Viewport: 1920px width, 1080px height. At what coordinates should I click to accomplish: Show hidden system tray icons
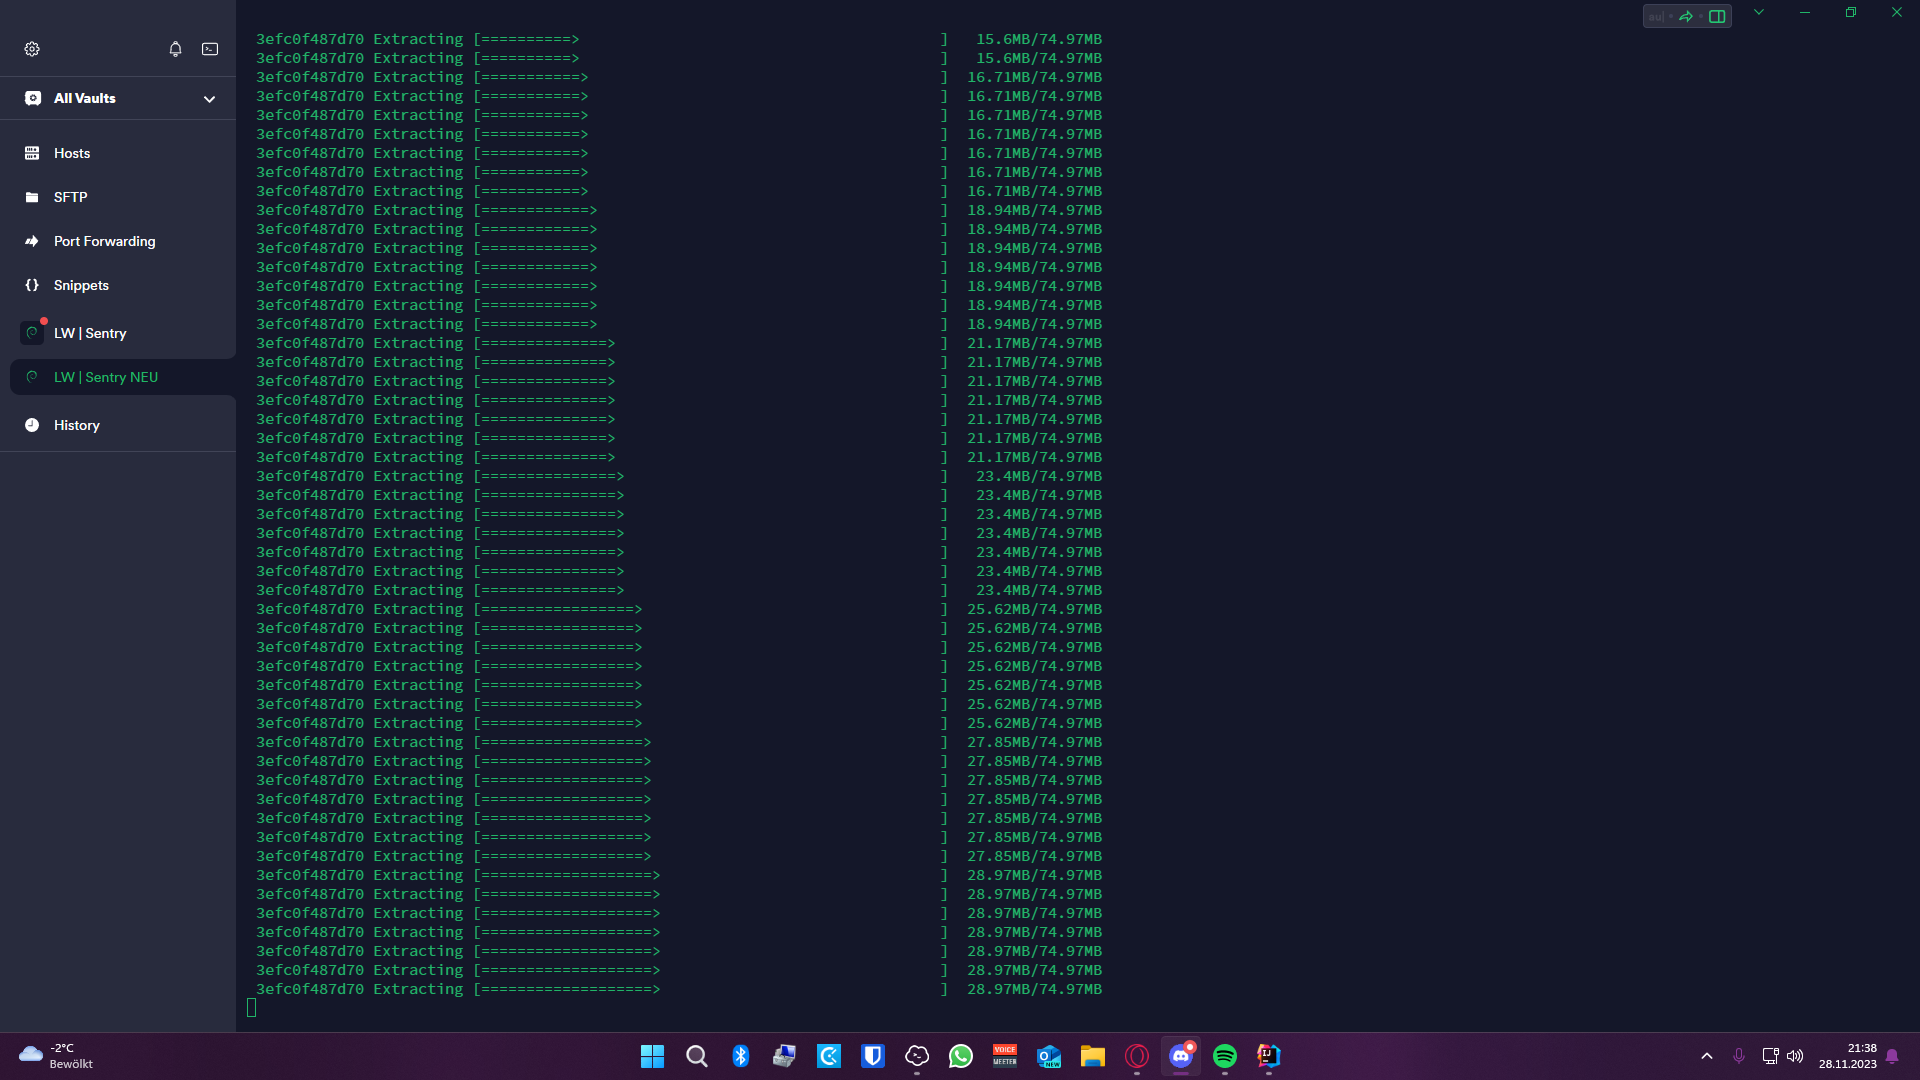pos(1706,1056)
